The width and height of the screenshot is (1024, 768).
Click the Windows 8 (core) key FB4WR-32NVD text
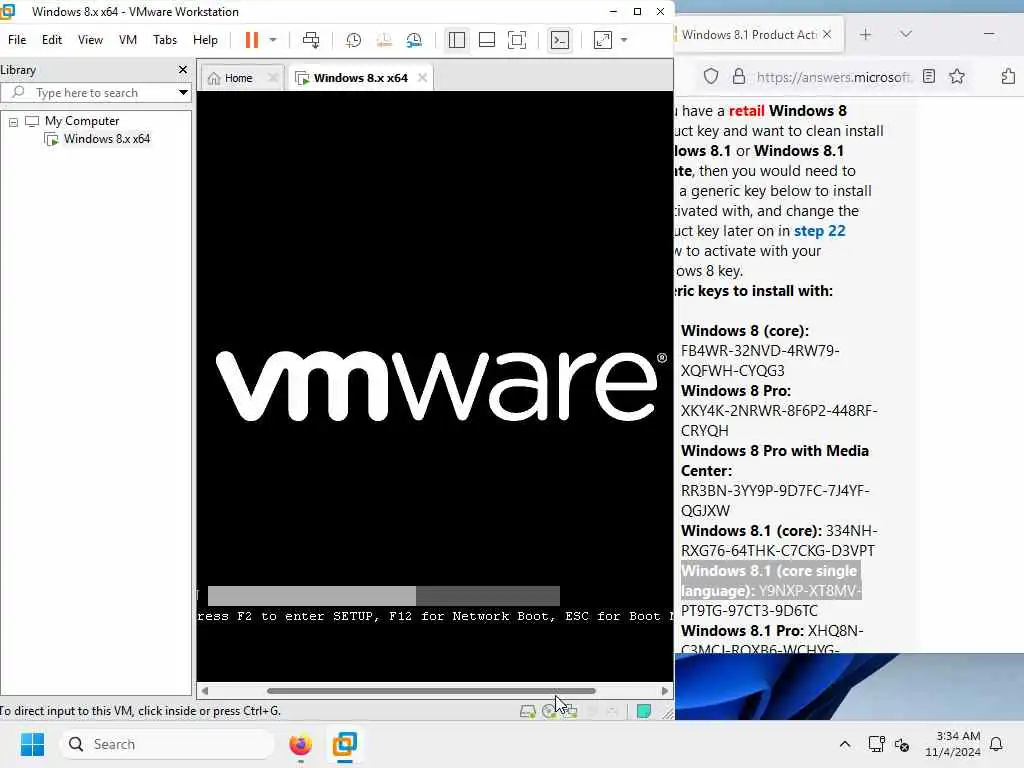coord(760,360)
